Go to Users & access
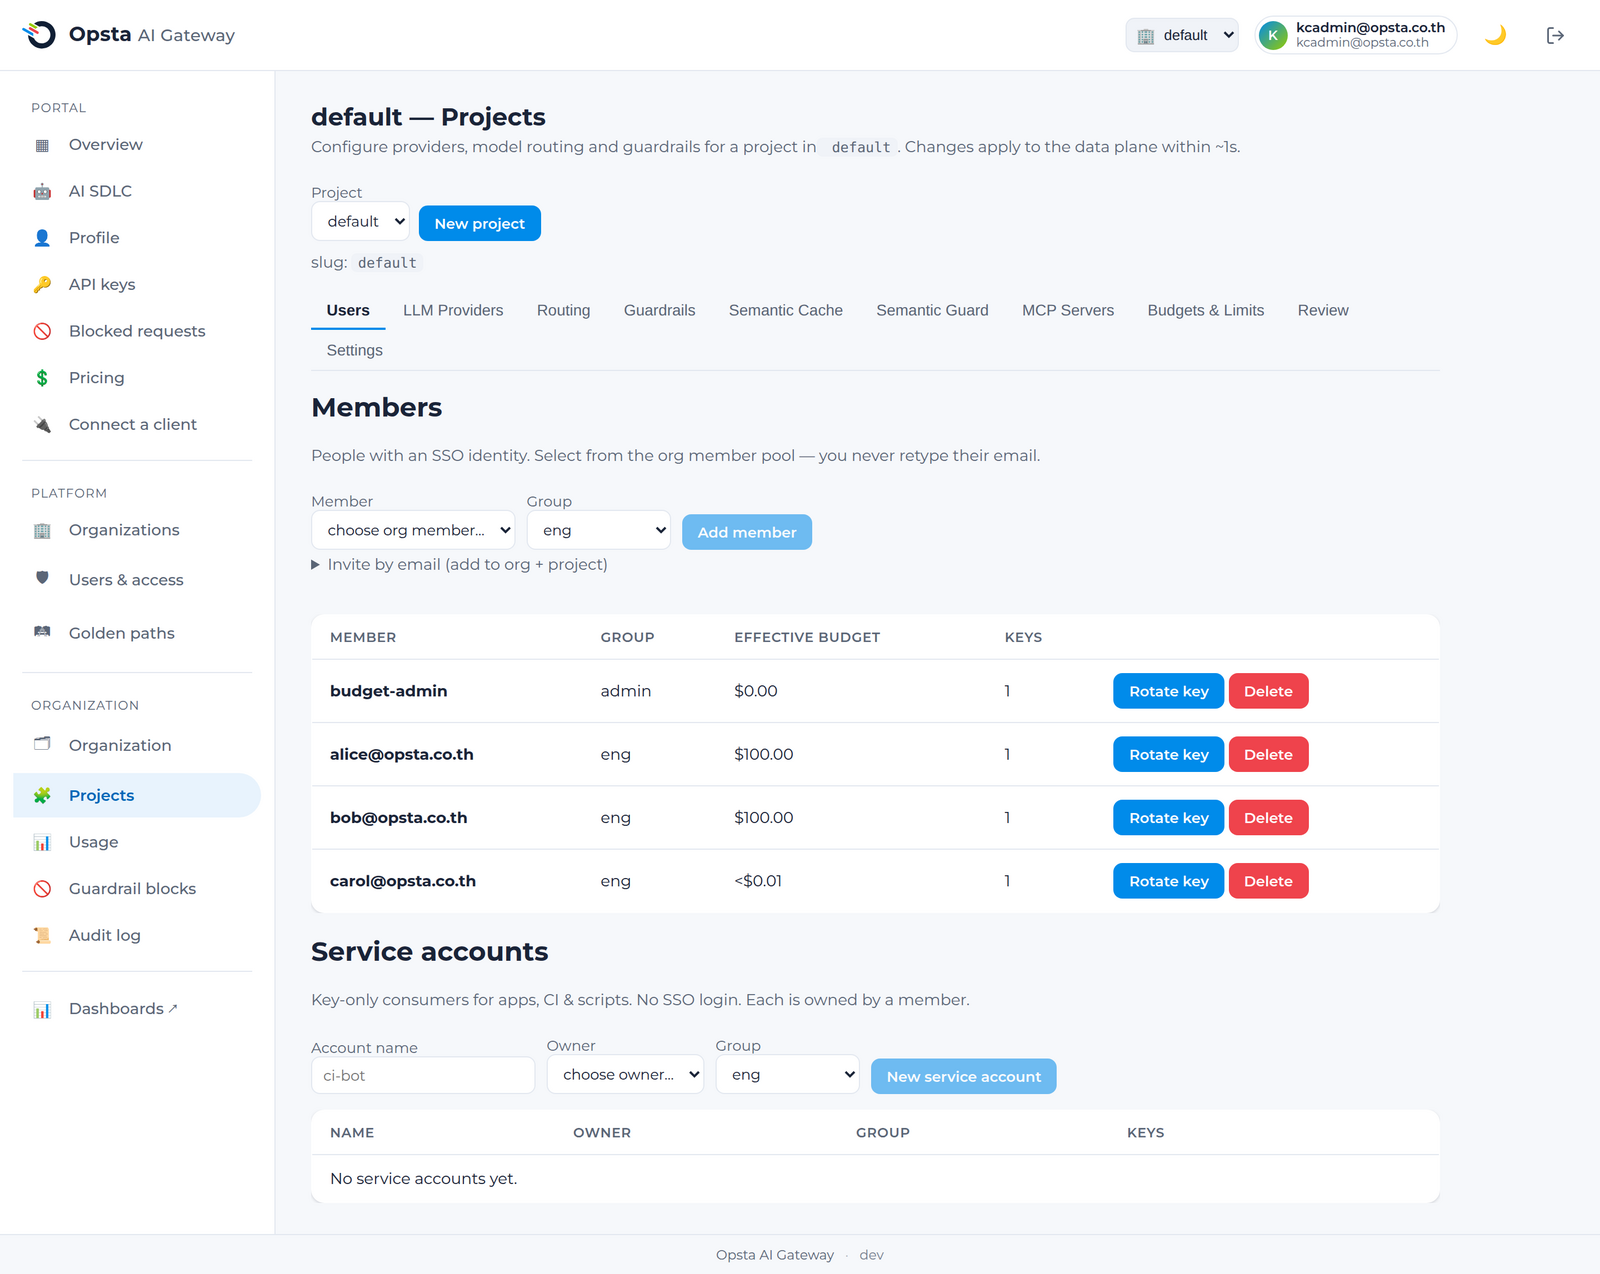Image resolution: width=1600 pixels, height=1274 pixels. tap(137, 580)
